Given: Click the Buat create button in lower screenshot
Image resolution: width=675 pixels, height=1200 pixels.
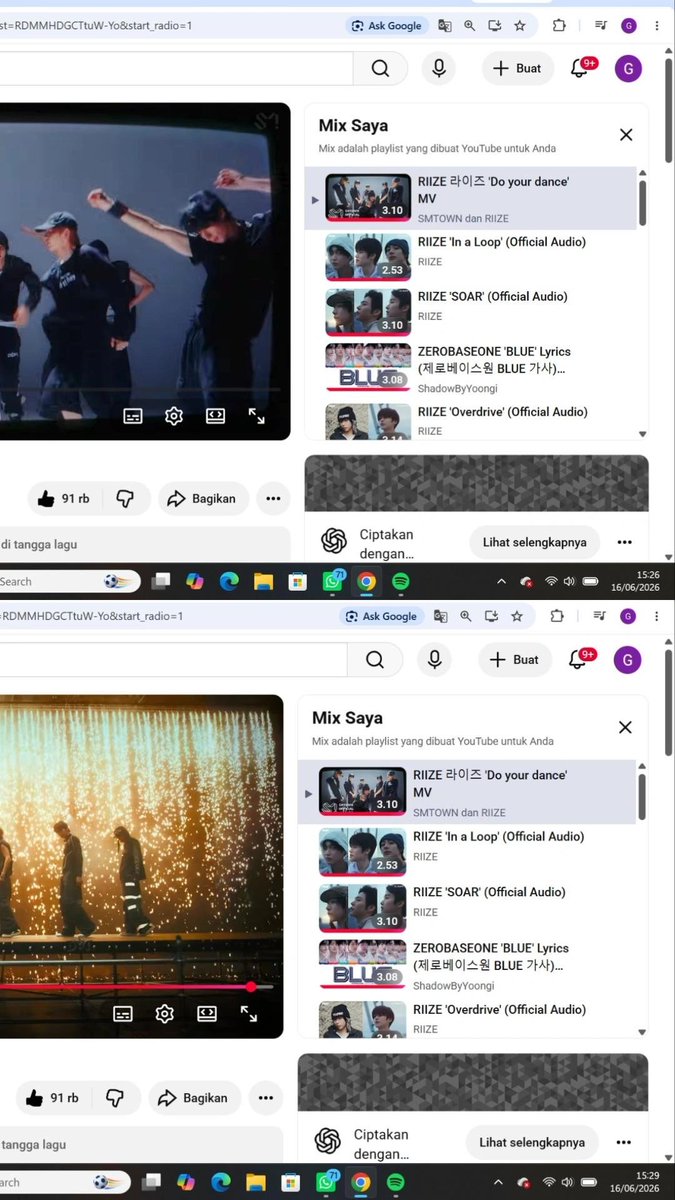Looking at the screenshot, I should (x=514, y=659).
